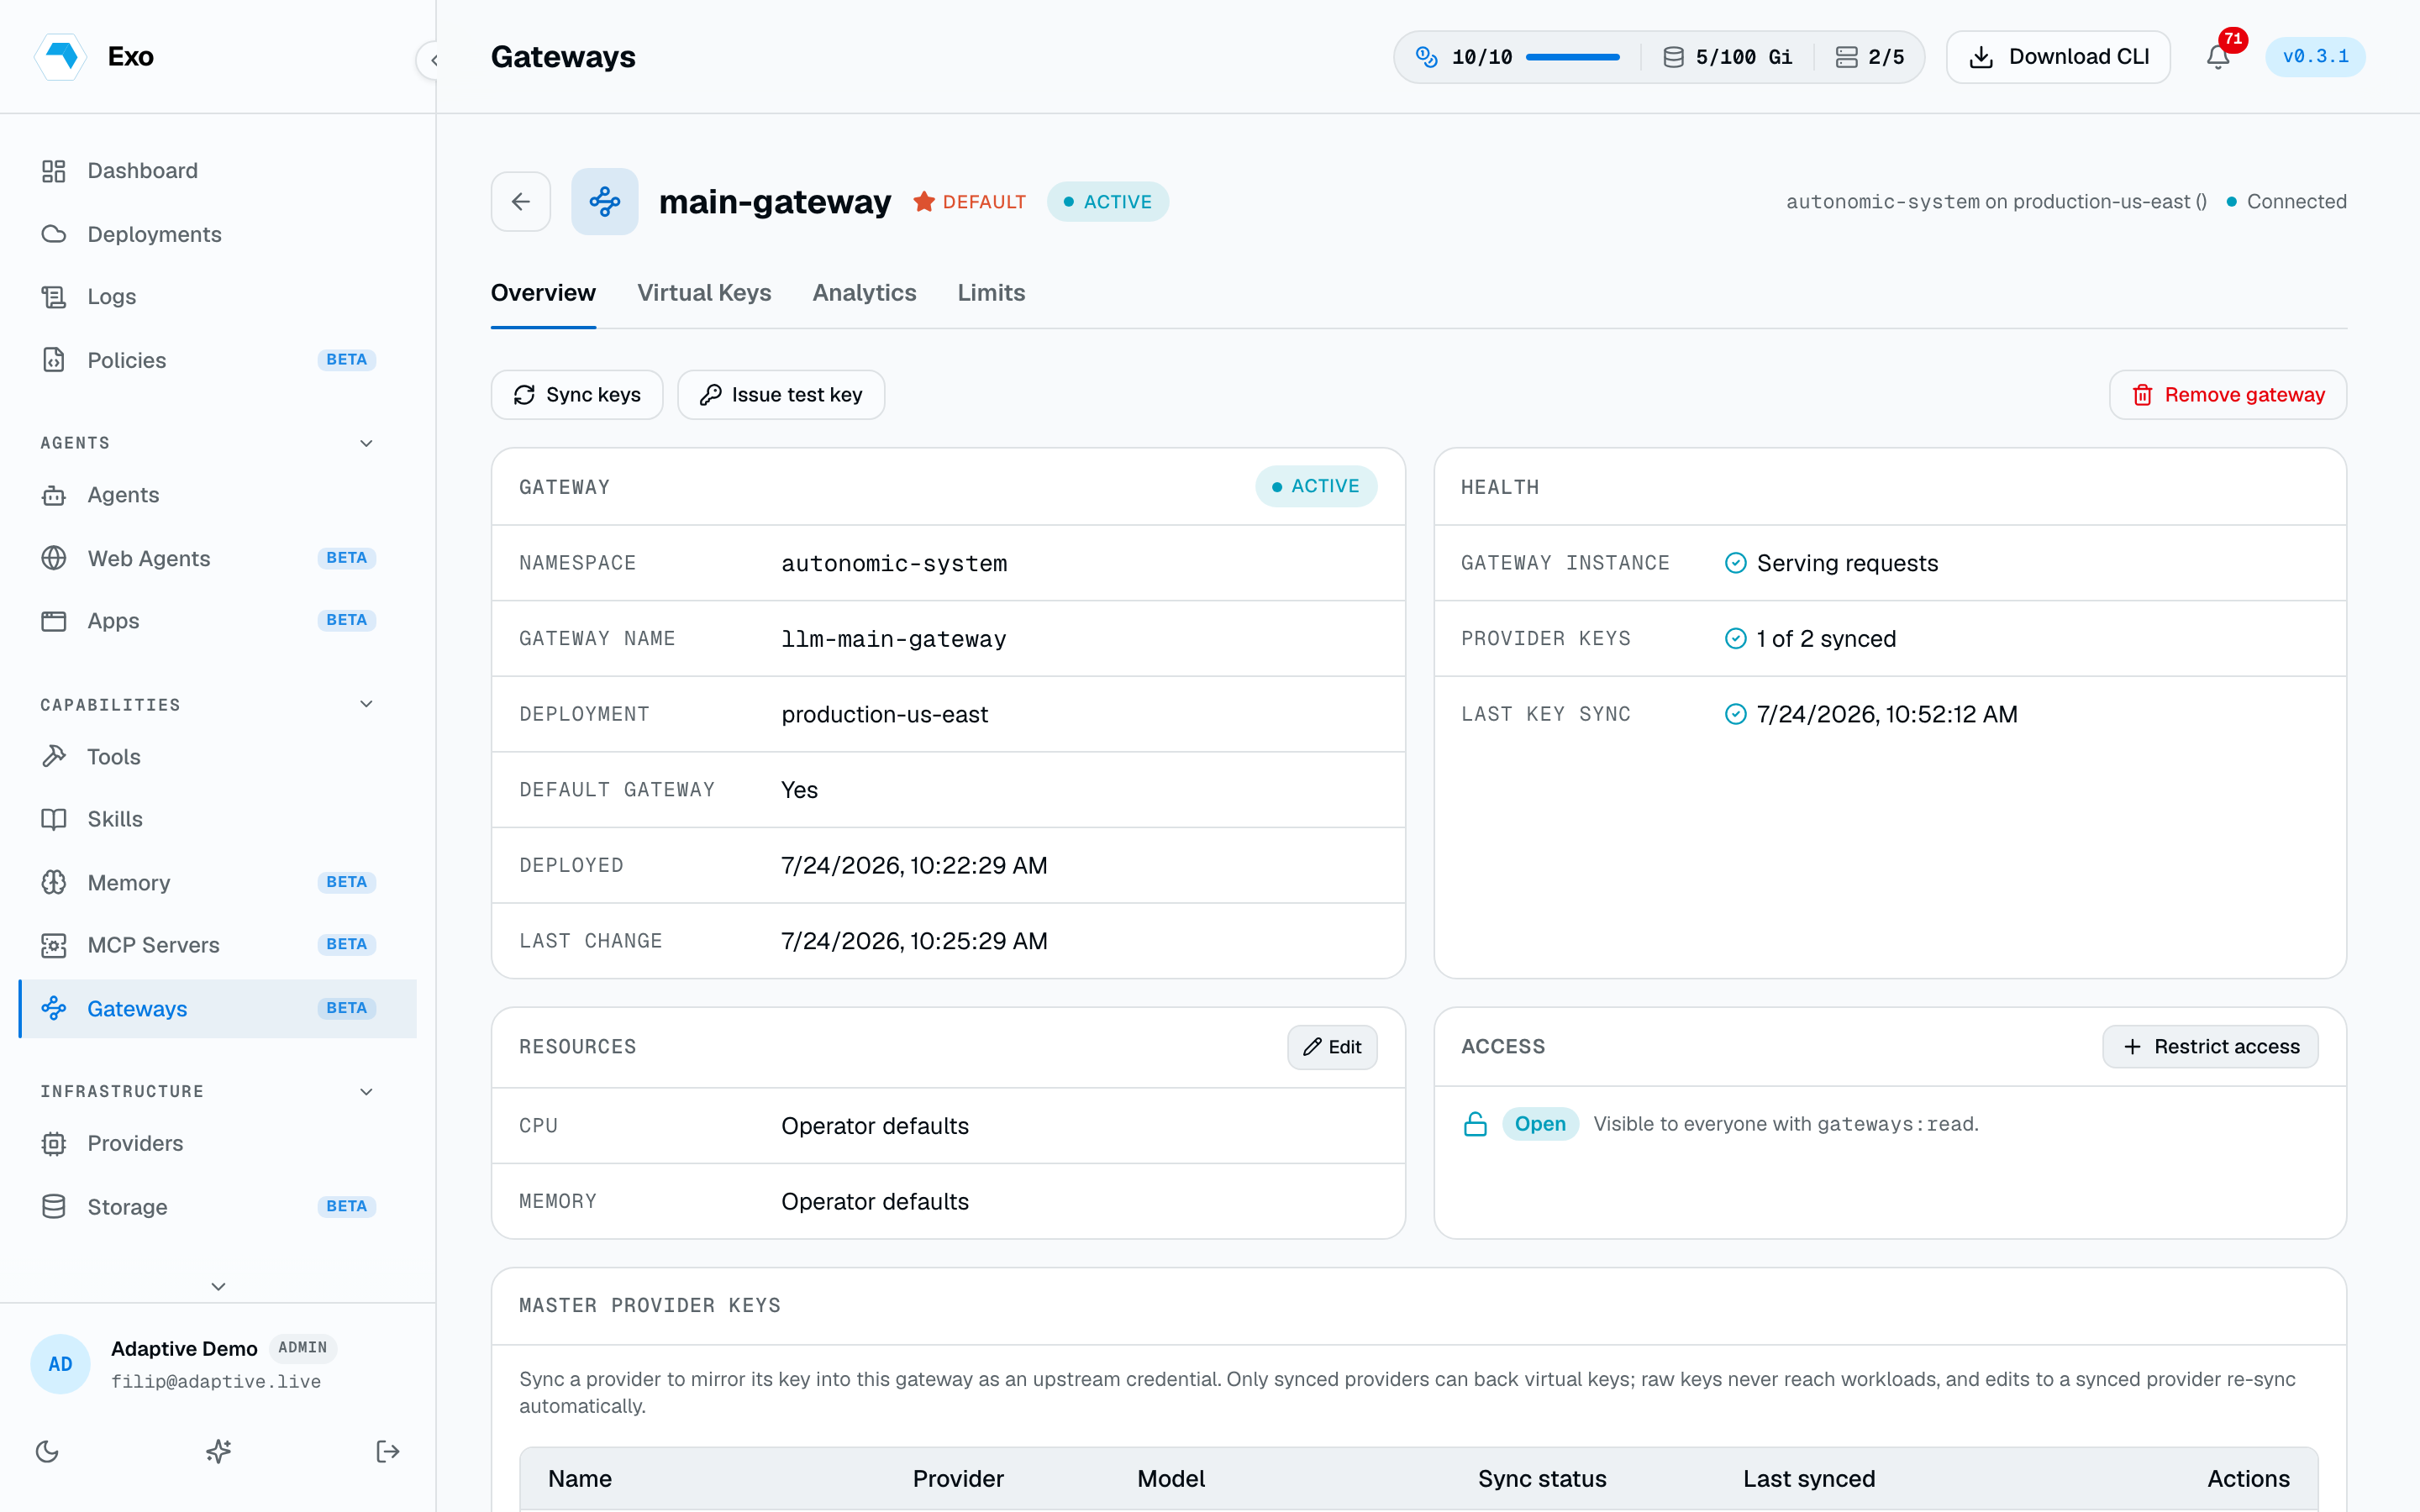Collapse the sidebar with the chevron

pos(434,60)
